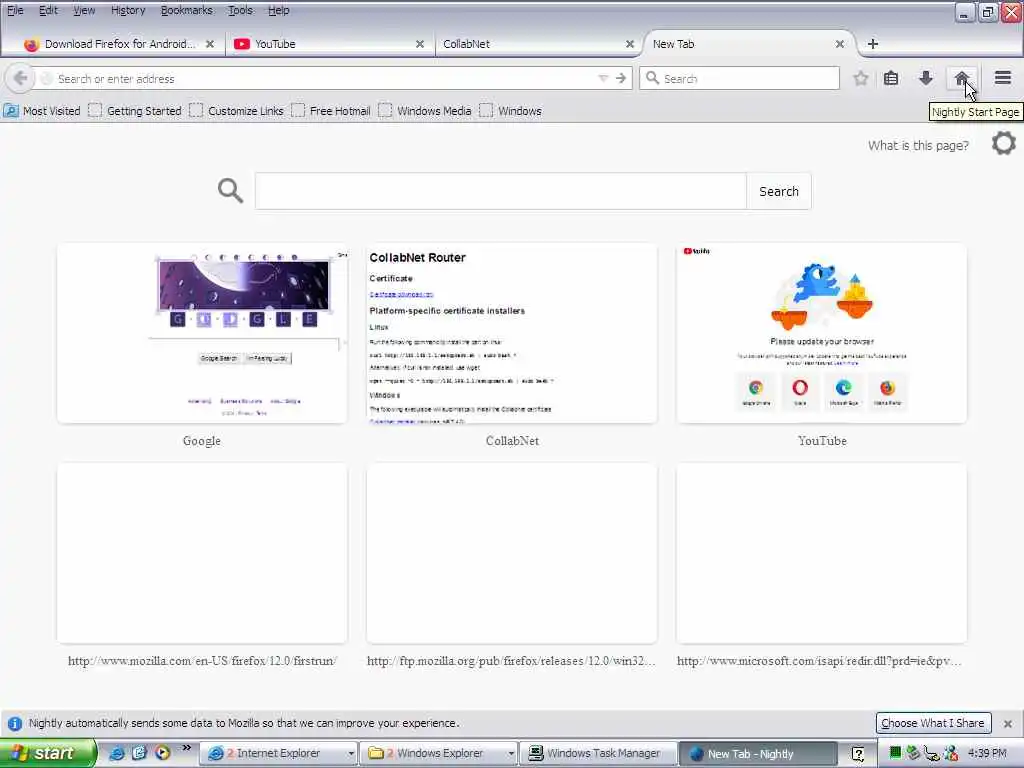The image size is (1024, 768).
Task: Open the Tools menu
Action: (x=240, y=10)
